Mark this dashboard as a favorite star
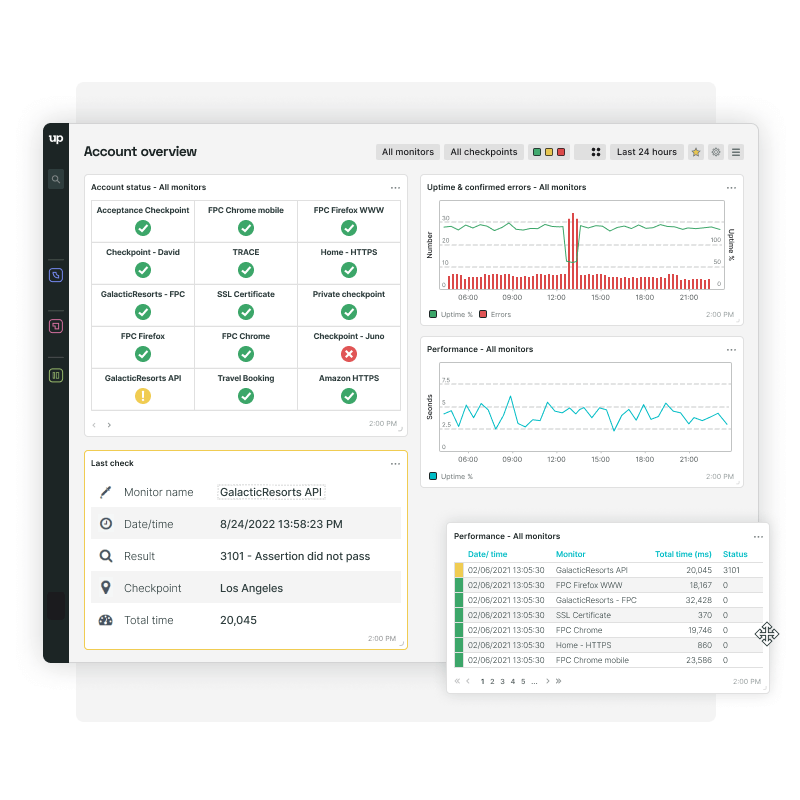The image size is (800, 800). click(694, 152)
